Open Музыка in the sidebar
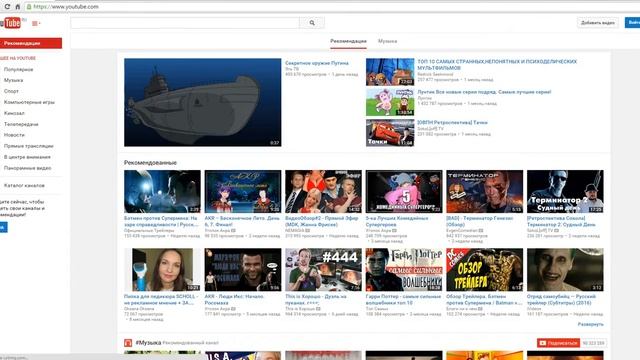Viewport: 640px width, 360px height. [13, 80]
